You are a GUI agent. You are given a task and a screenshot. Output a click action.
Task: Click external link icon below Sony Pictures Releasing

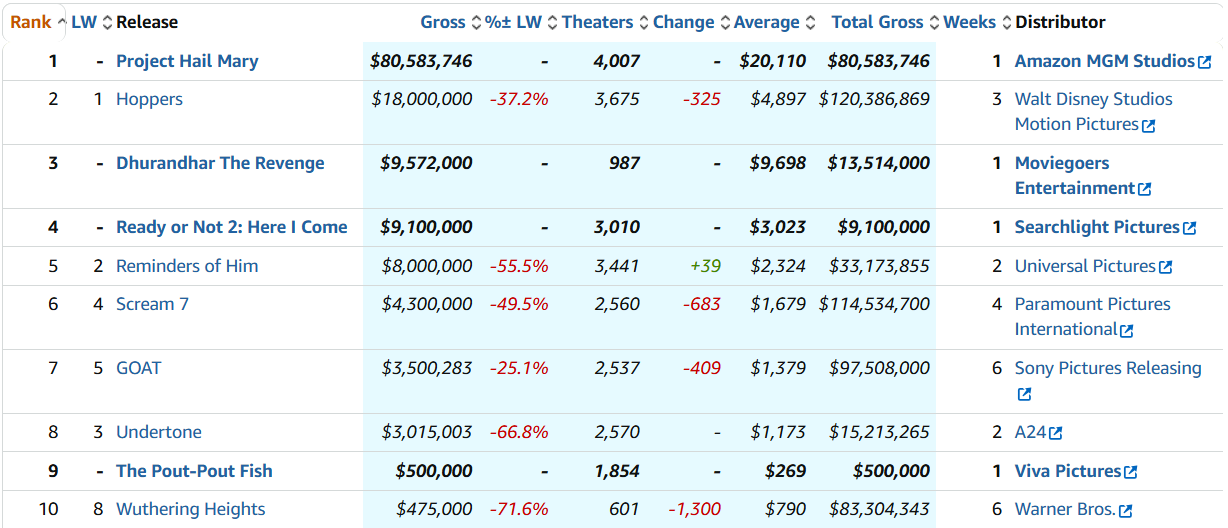[x=1024, y=394]
